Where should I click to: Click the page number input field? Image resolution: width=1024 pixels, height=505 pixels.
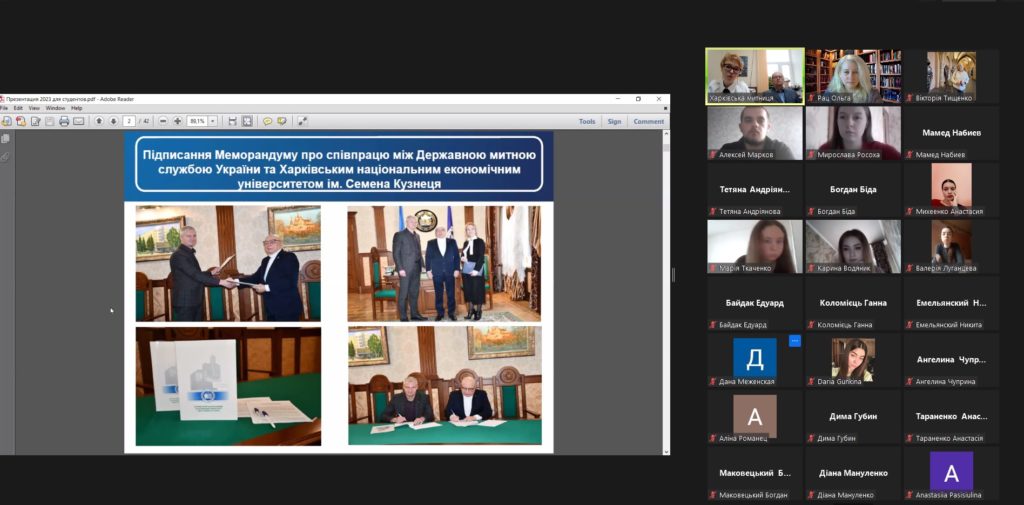click(129, 121)
